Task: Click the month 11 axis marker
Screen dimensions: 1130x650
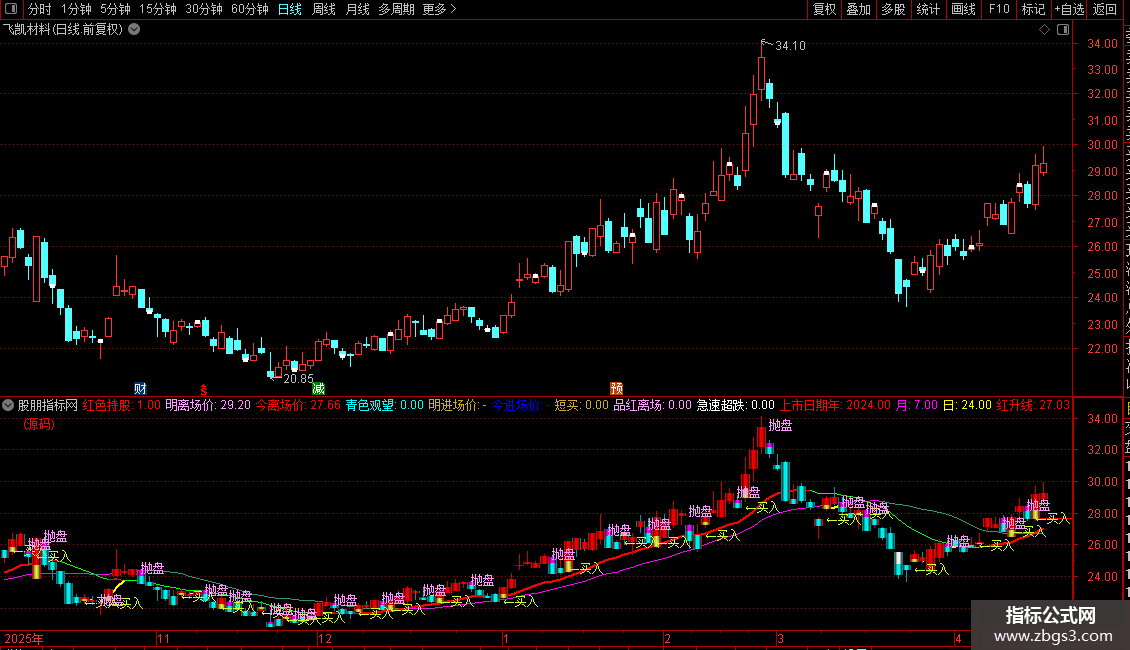Action: click(164, 638)
